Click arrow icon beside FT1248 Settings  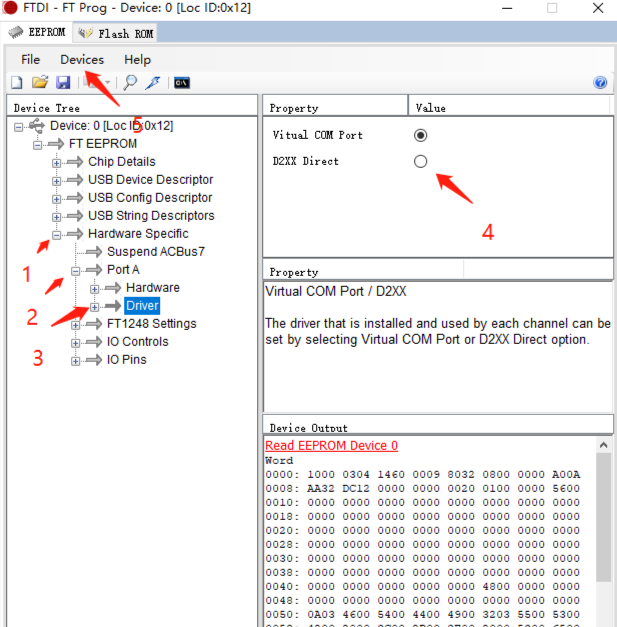(x=94, y=323)
